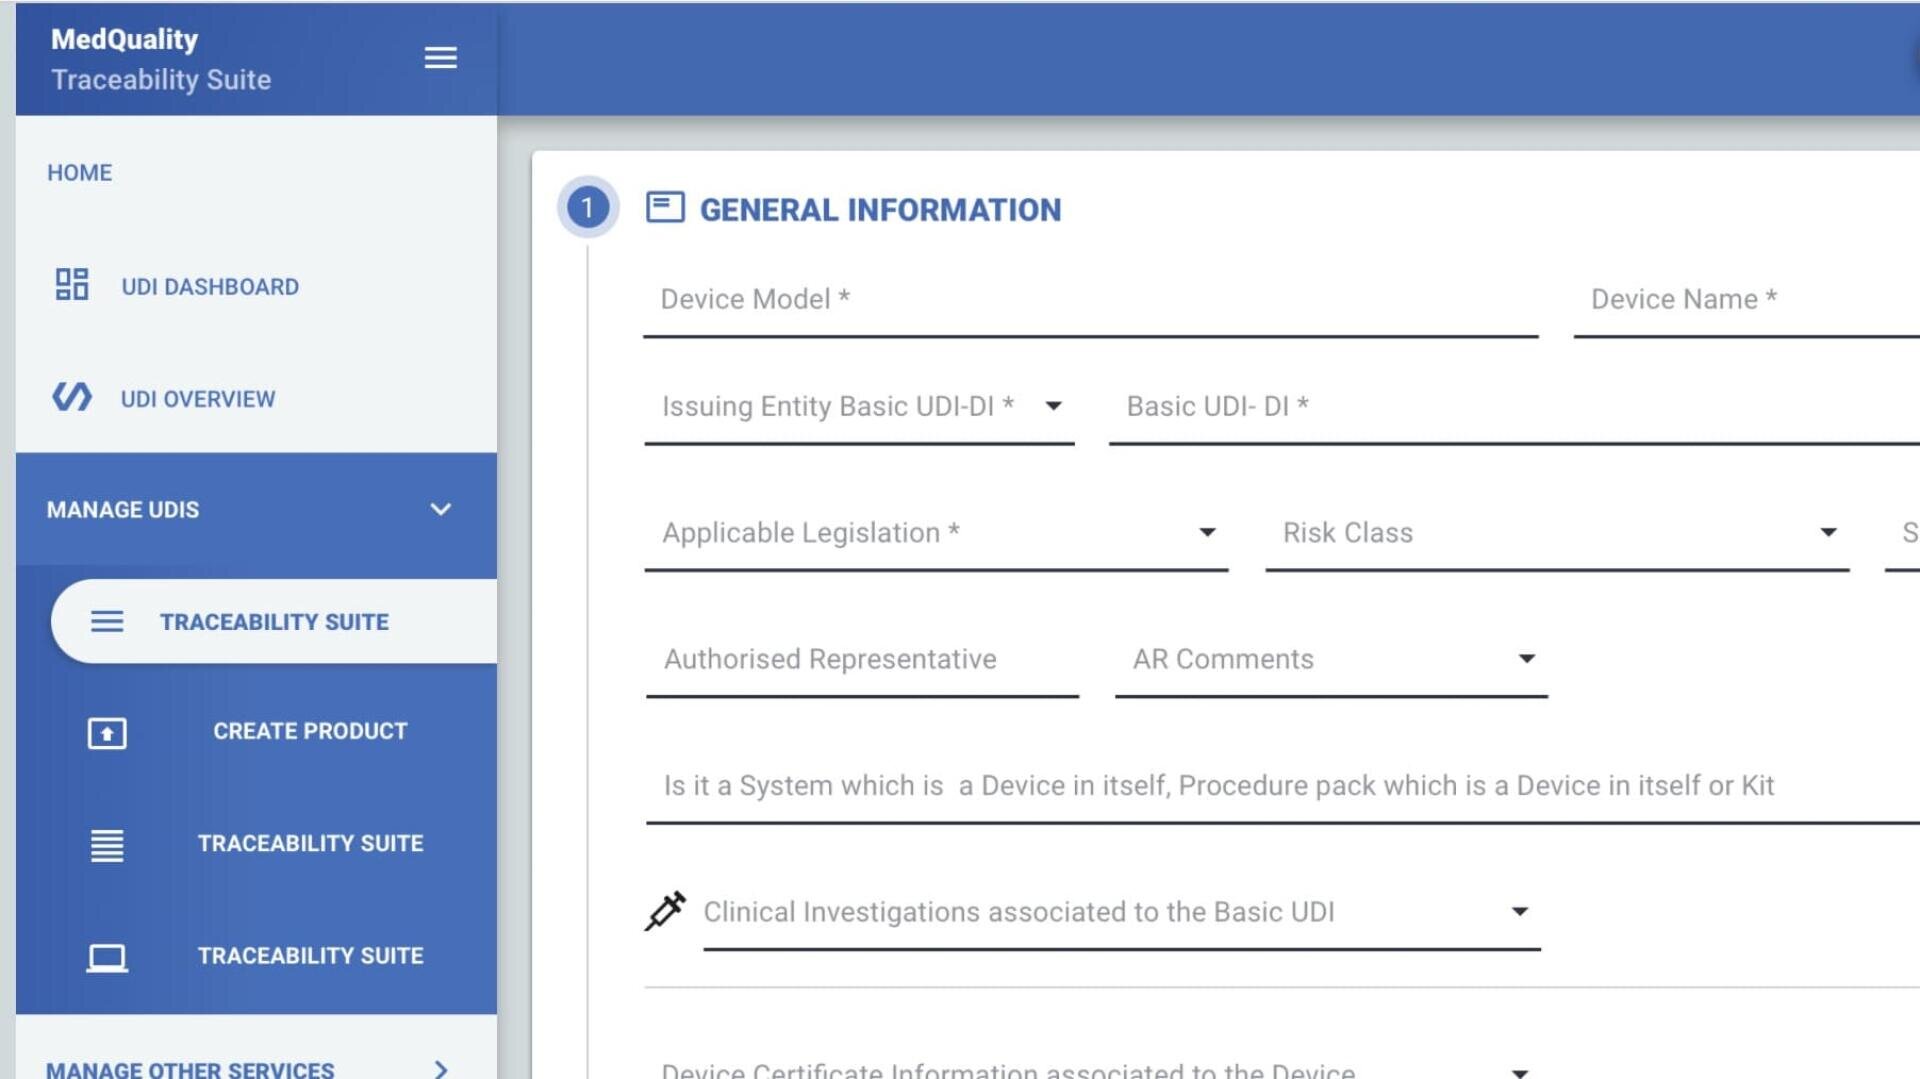Click the laptop icon in sidebar
This screenshot has height=1079, width=1920.
tap(107, 957)
